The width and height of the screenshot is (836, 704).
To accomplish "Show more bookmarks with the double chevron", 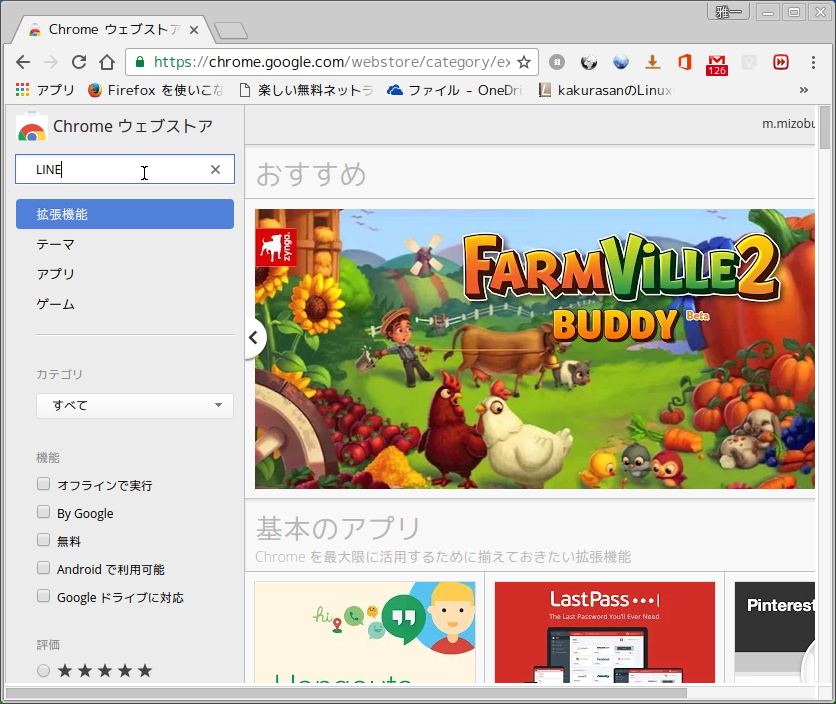I will 803,90.
